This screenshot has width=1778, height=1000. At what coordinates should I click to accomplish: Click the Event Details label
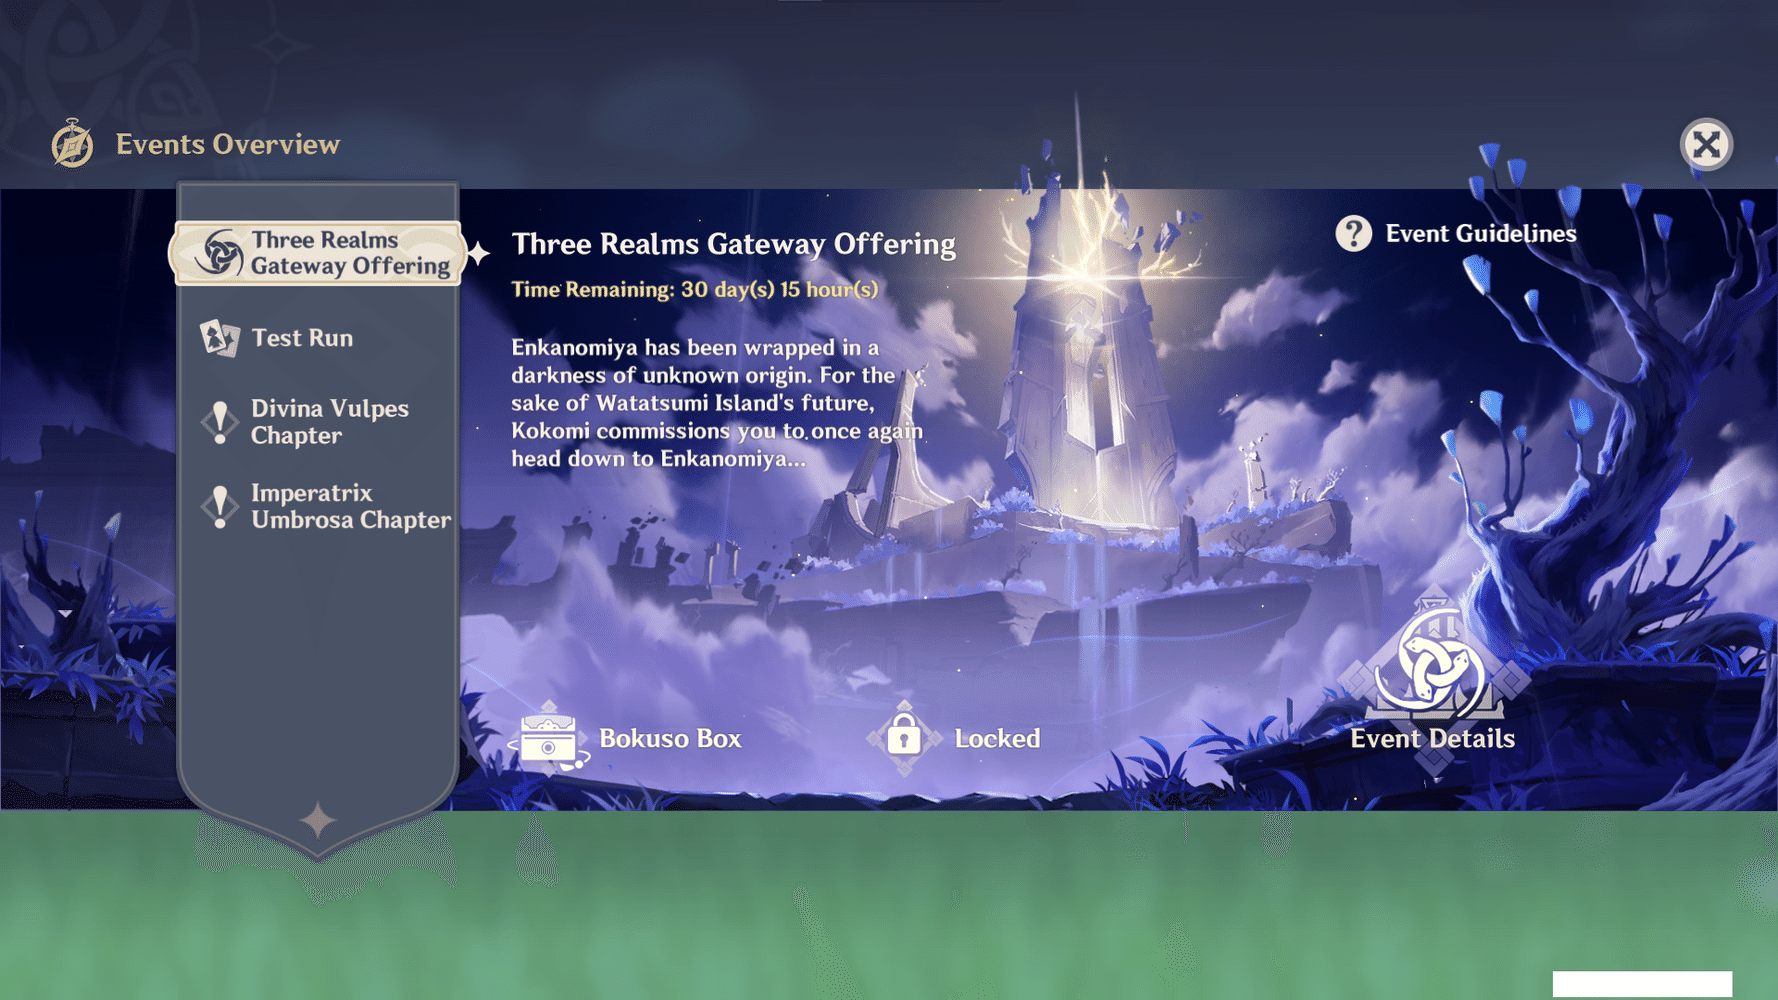1432,739
